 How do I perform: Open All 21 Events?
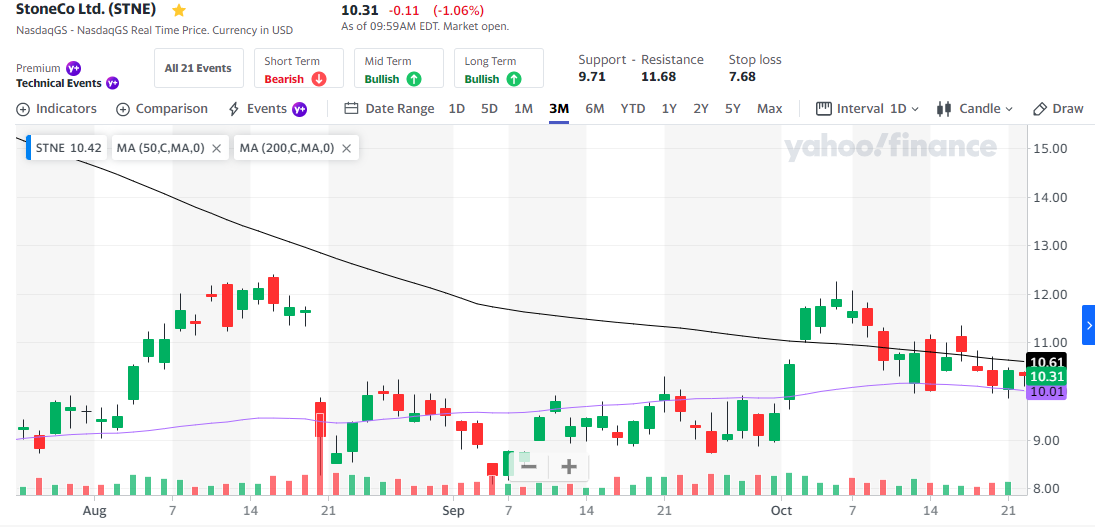(x=198, y=68)
